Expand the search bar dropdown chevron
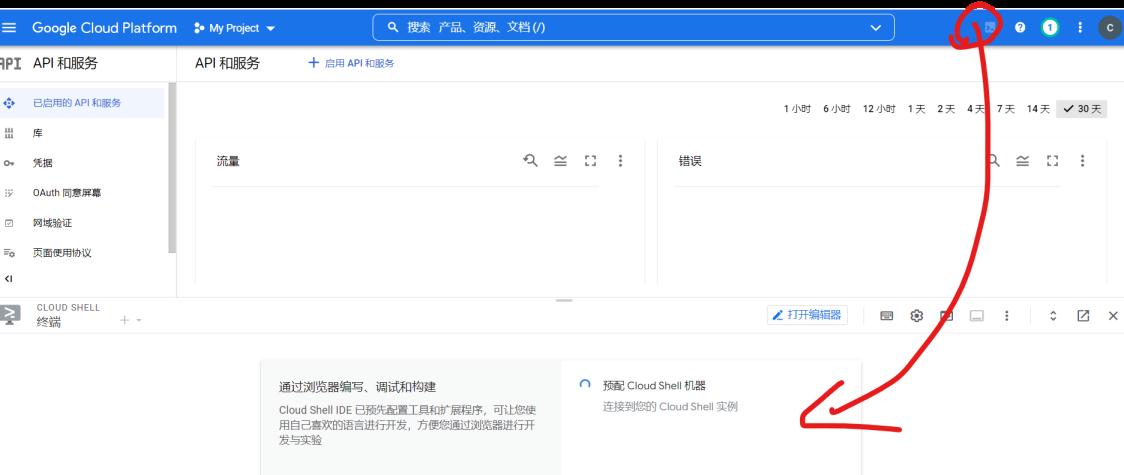The height and width of the screenshot is (475, 1124). click(875, 28)
